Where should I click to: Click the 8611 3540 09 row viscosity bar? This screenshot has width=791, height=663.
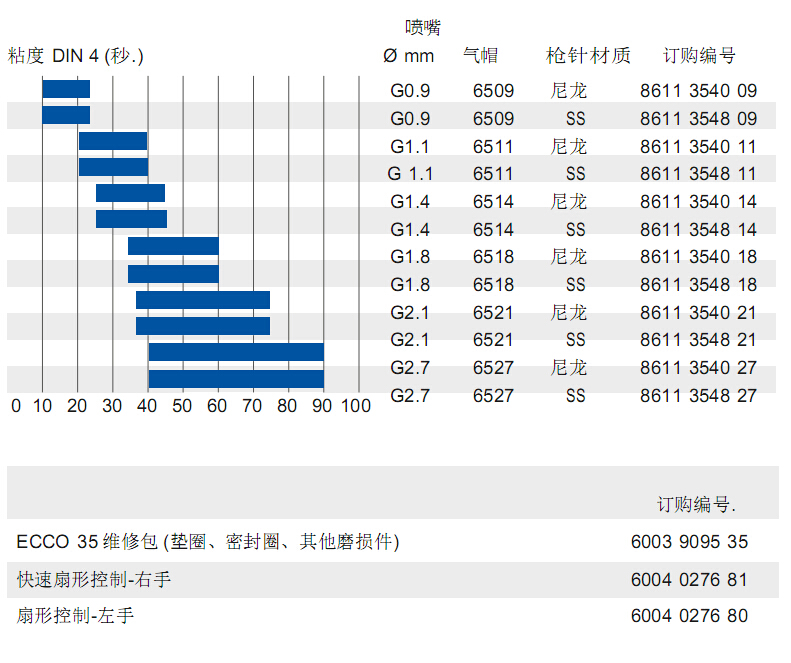click(66, 89)
